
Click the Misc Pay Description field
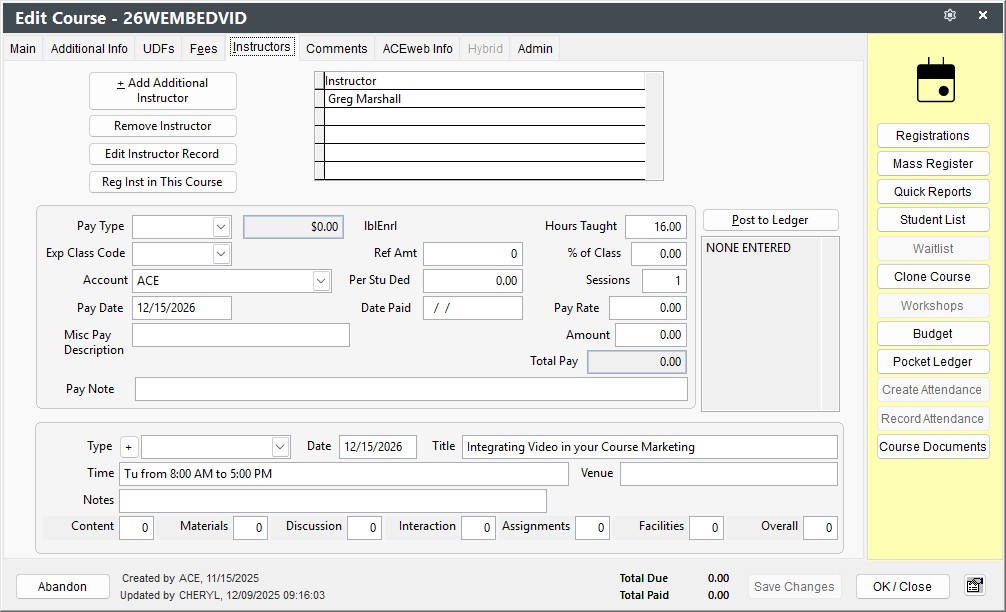pos(241,335)
